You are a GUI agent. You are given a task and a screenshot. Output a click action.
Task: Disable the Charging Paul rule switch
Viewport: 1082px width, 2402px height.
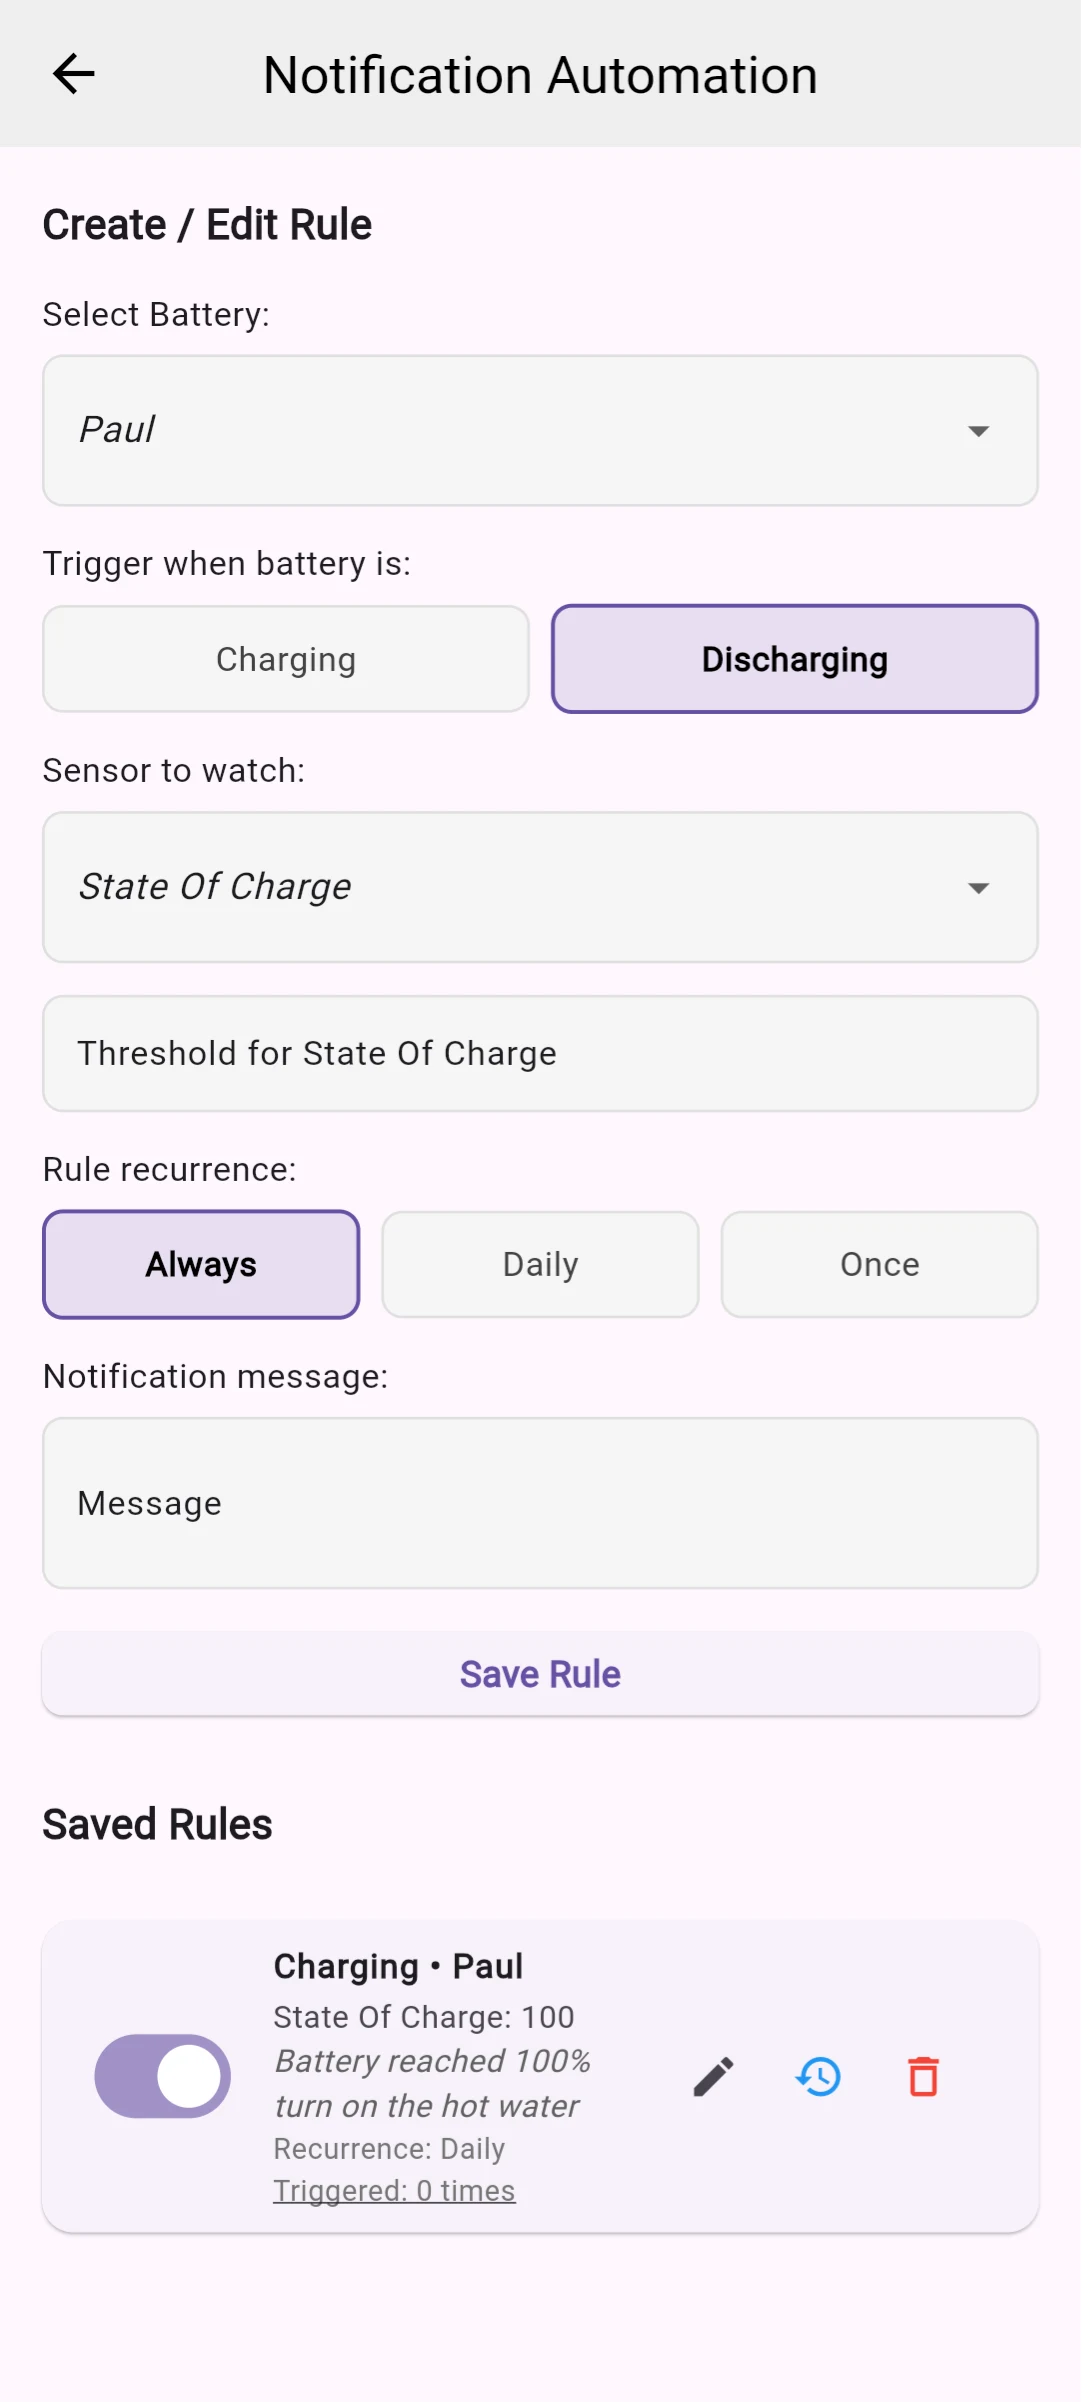[x=163, y=2076]
